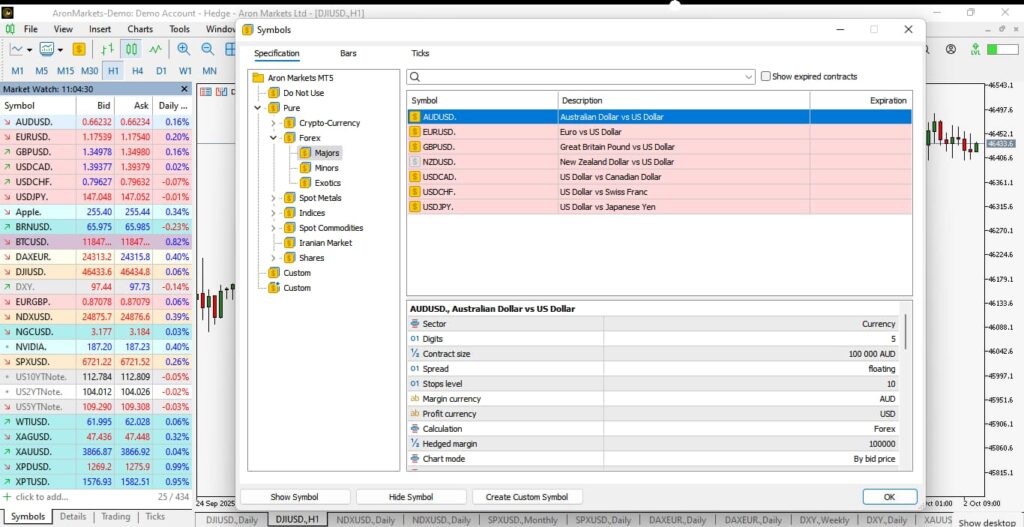The height and width of the screenshot is (527, 1024).
Task: Click the Create Custom Symbol button
Action: coord(527,497)
